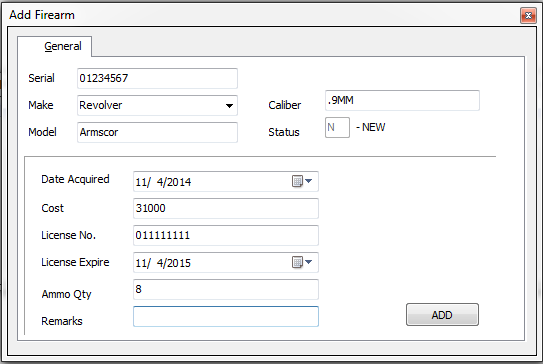543x364 pixels.
Task: Open the Date Acquired calendar picker
Action: tap(302, 181)
